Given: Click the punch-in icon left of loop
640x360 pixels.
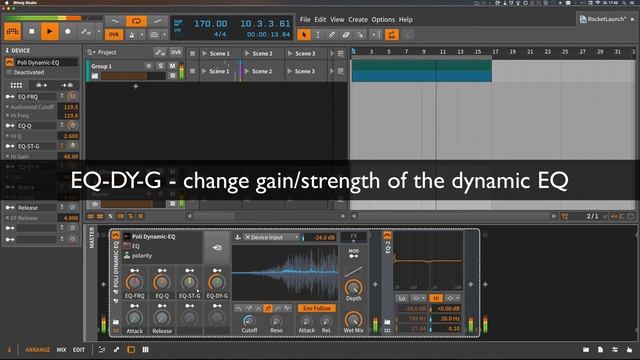Looking at the screenshot, I should (115, 21).
